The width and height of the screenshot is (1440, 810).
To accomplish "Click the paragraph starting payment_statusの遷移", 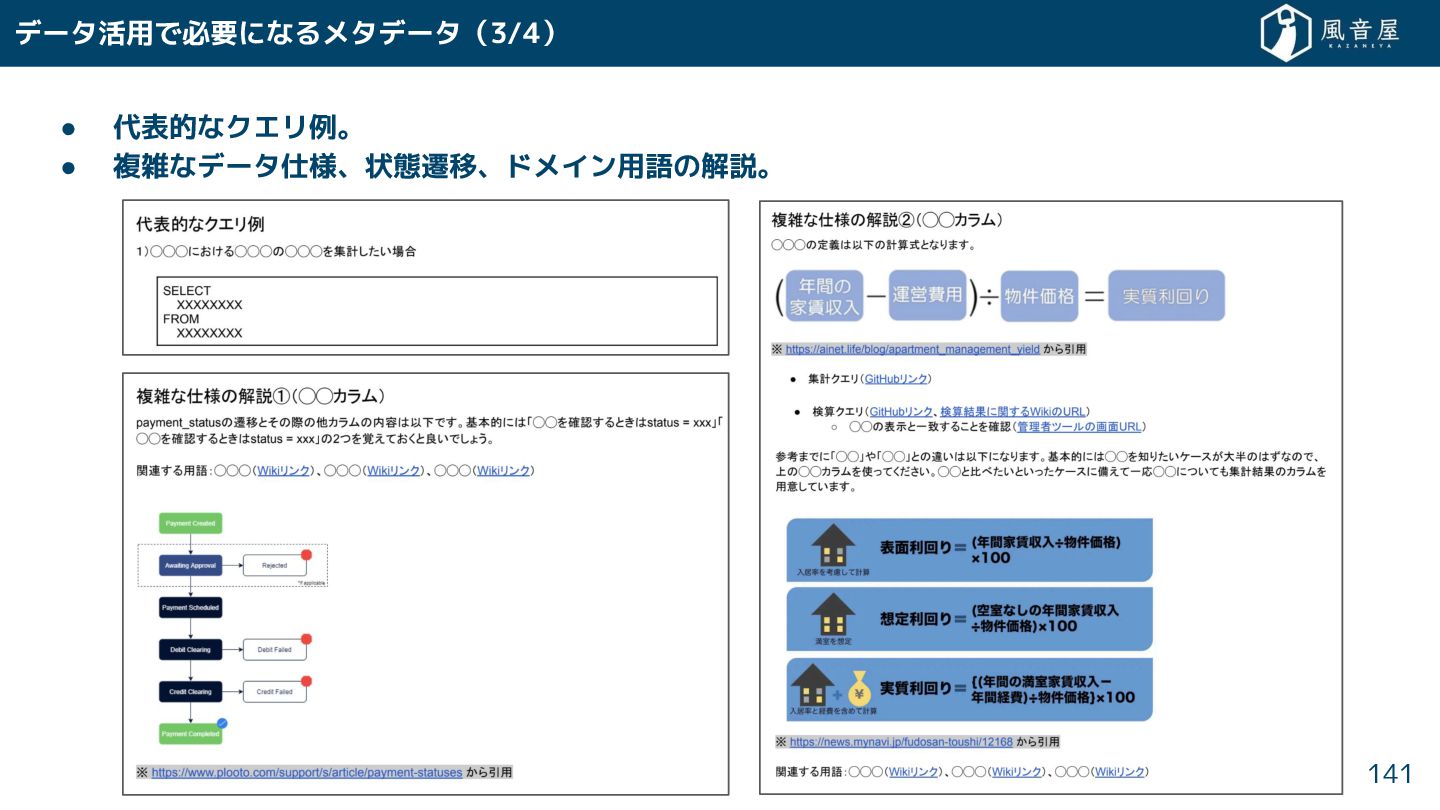I will [430, 431].
